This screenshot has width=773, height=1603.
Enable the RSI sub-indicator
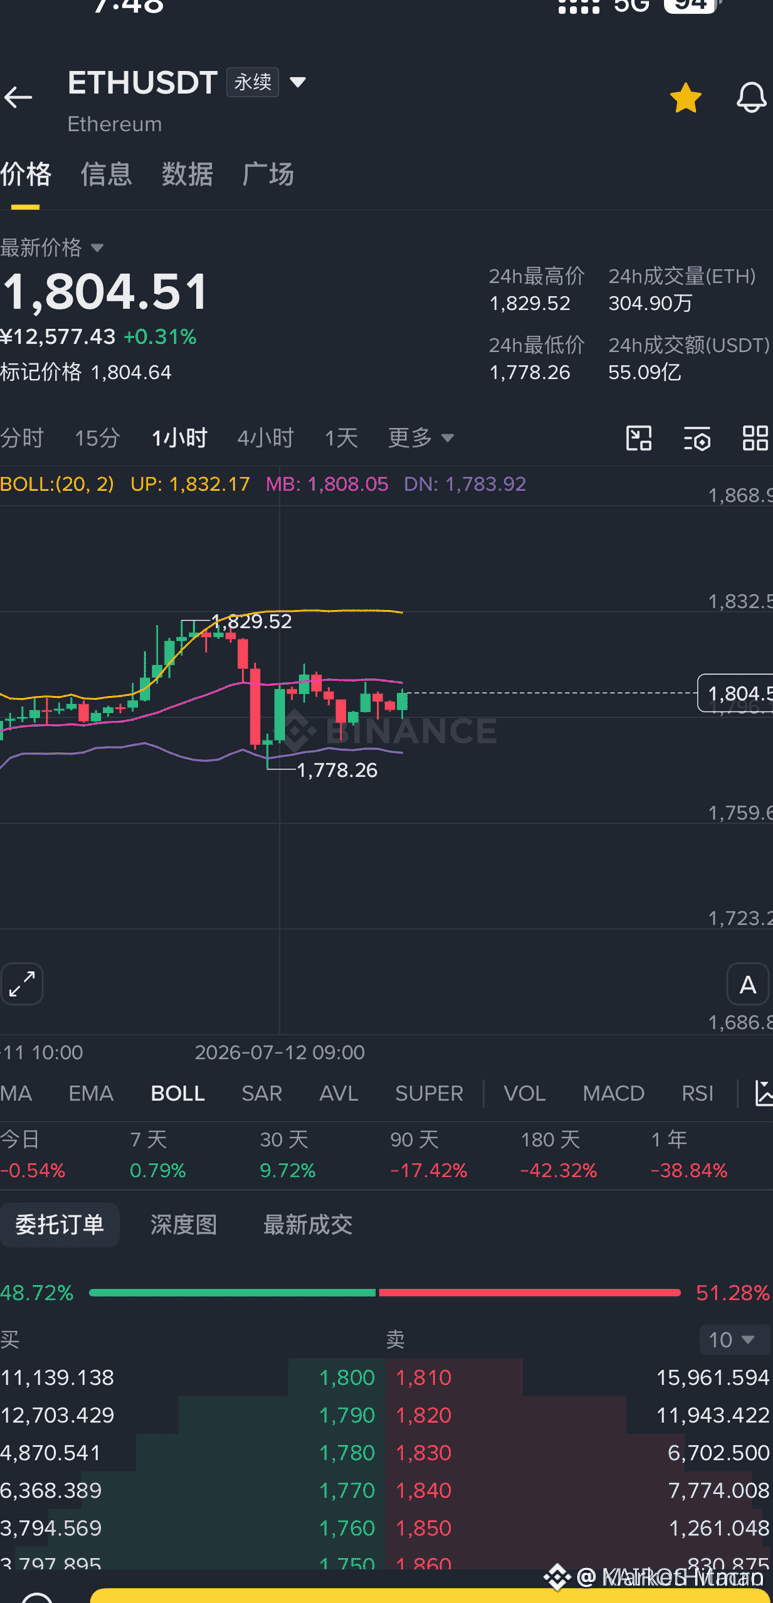[698, 1094]
